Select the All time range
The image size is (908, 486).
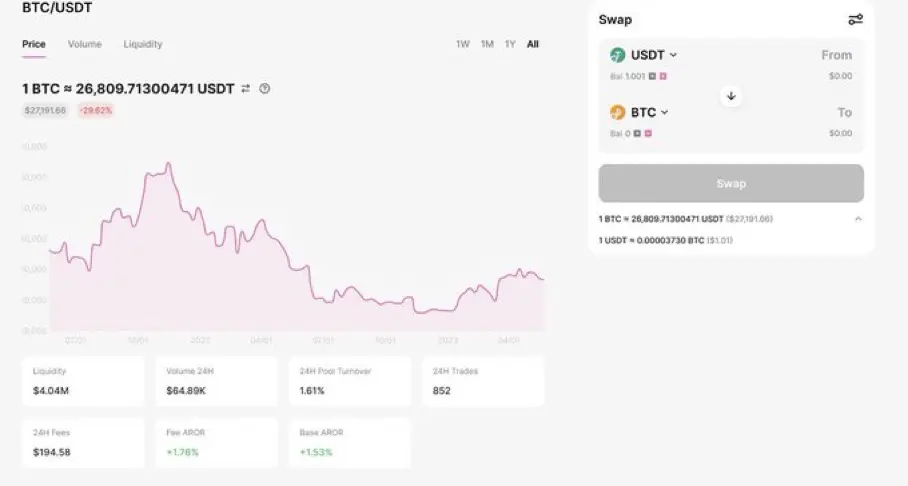point(533,44)
